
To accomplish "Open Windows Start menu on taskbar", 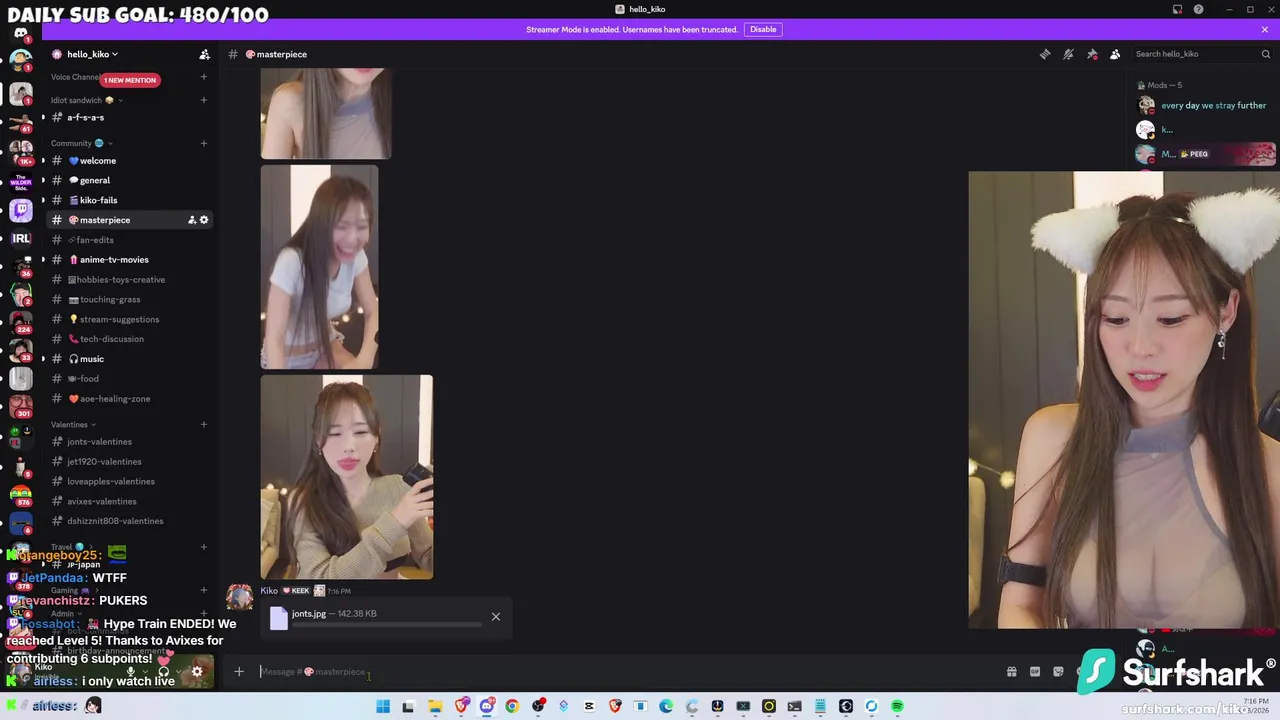I will point(382,707).
